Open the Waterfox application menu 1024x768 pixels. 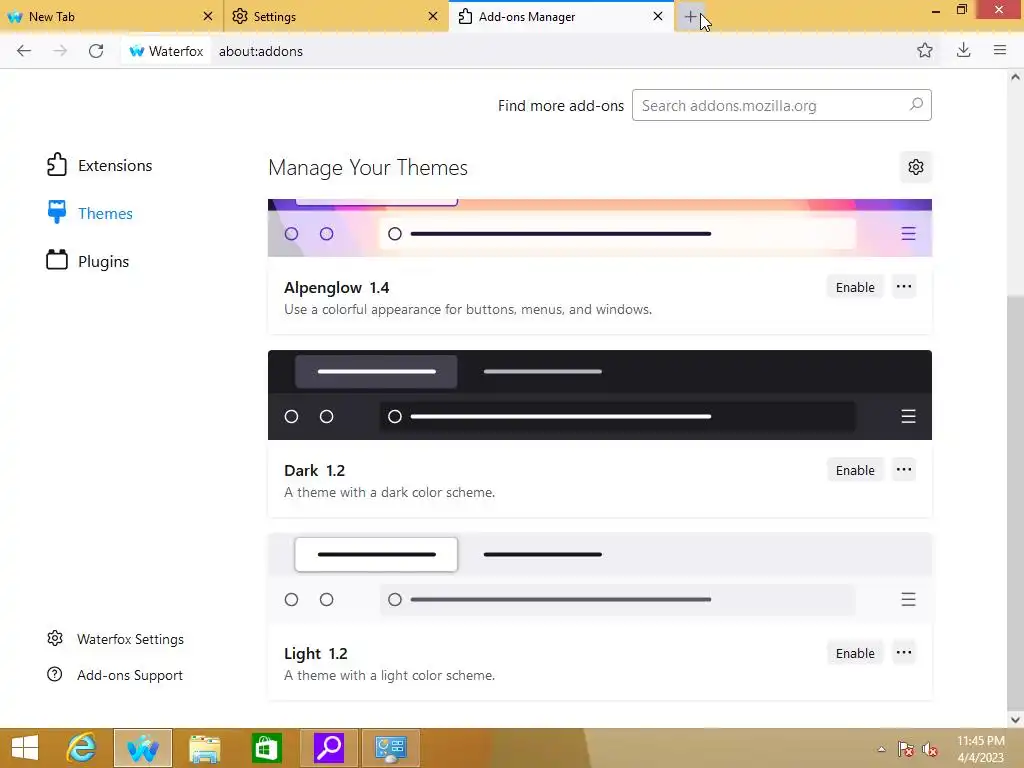[999, 50]
